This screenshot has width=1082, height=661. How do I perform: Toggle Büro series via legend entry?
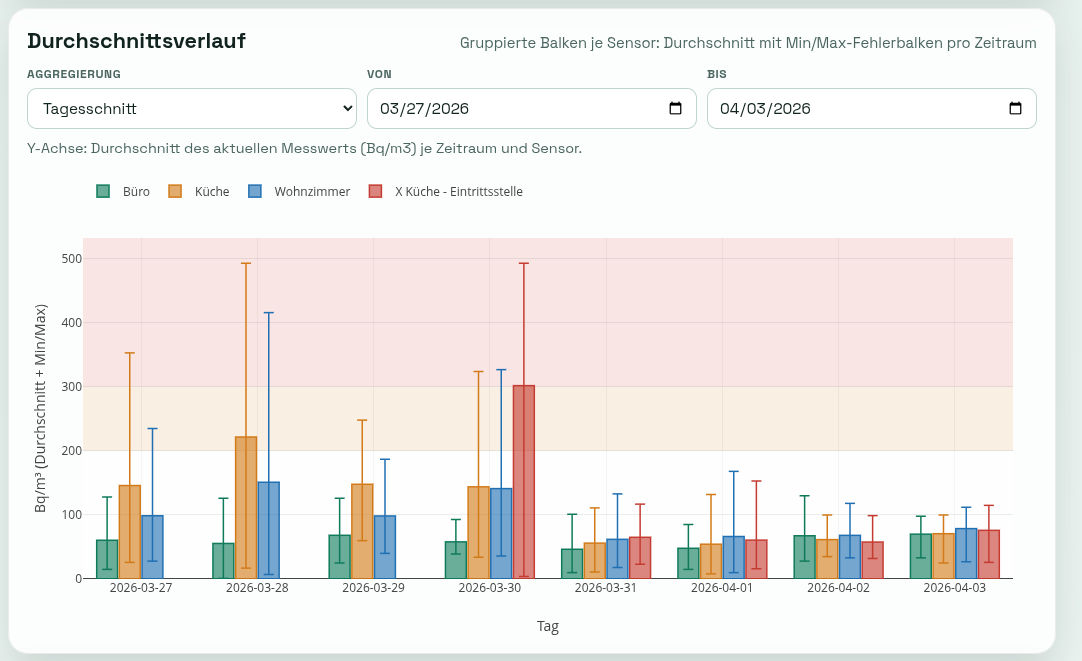136,192
